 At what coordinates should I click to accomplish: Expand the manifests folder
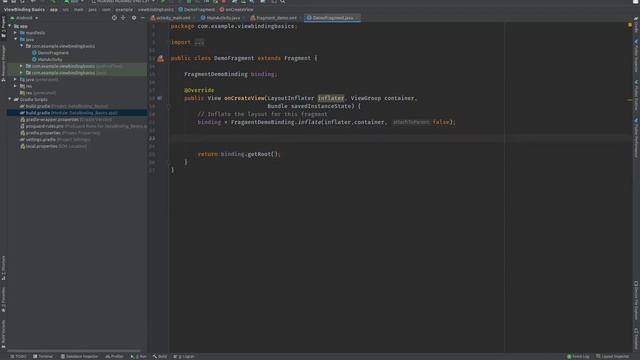click(x=16, y=33)
